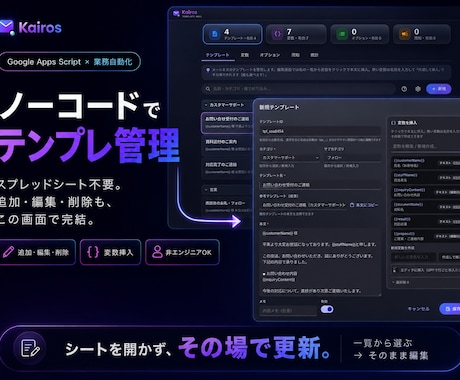Image resolution: width=460 pixels, height=380 pixels.
Task: Click the テンプレート名 input field
Action: click(320, 185)
